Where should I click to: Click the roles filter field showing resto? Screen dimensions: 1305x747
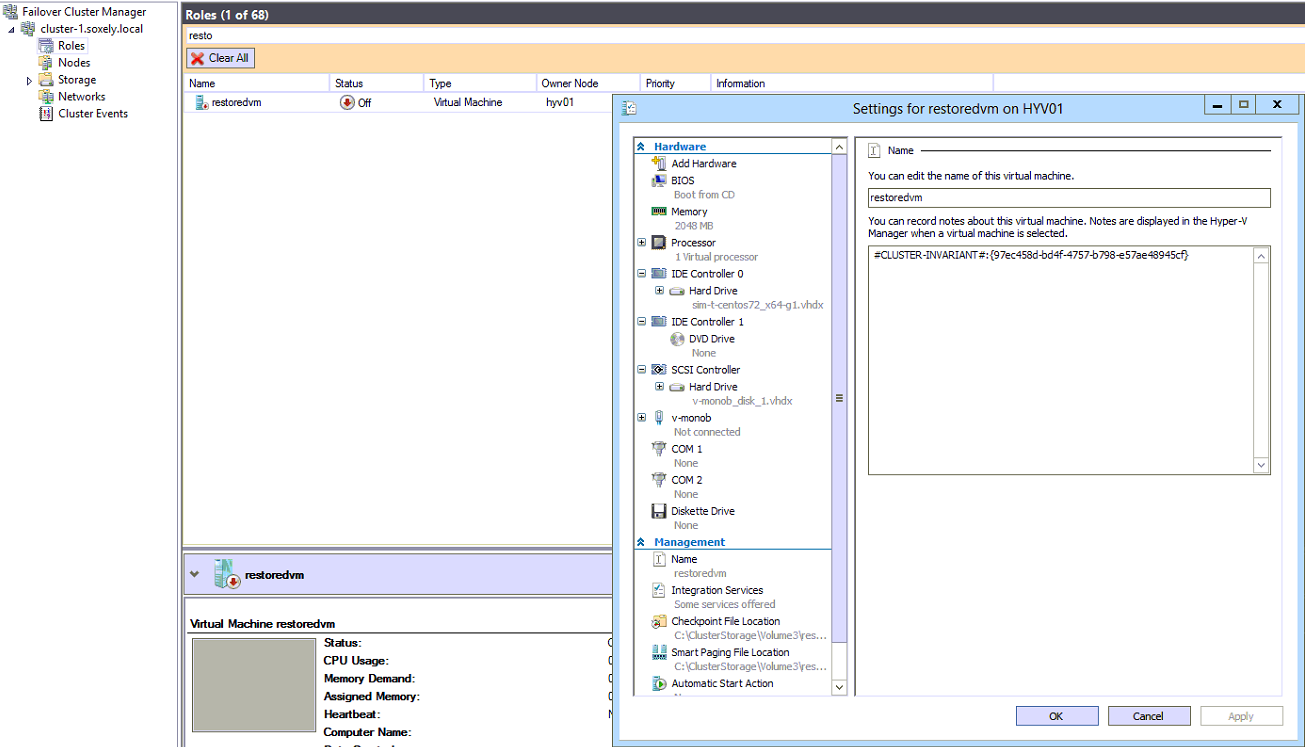coord(400,35)
